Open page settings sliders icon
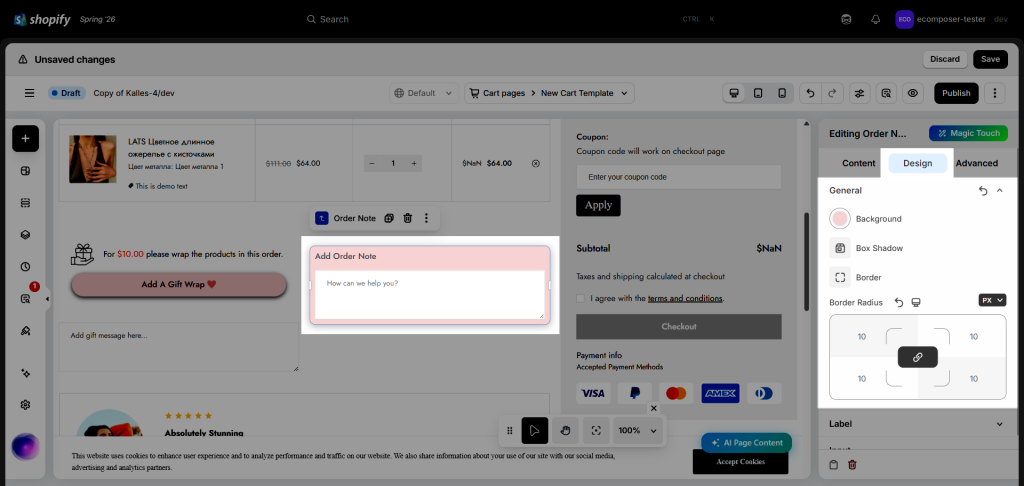This screenshot has height=486, width=1024. pyautogui.click(x=859, y=93)
